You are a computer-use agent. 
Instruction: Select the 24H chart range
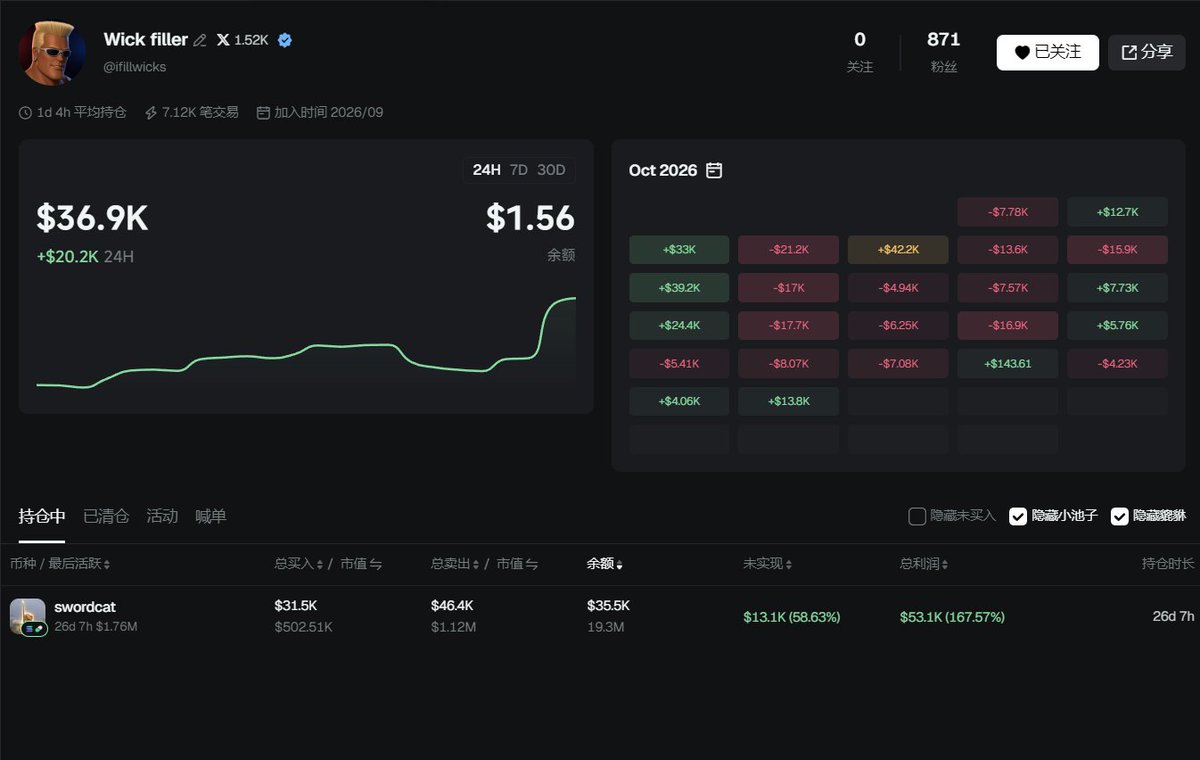pos(487,170)
